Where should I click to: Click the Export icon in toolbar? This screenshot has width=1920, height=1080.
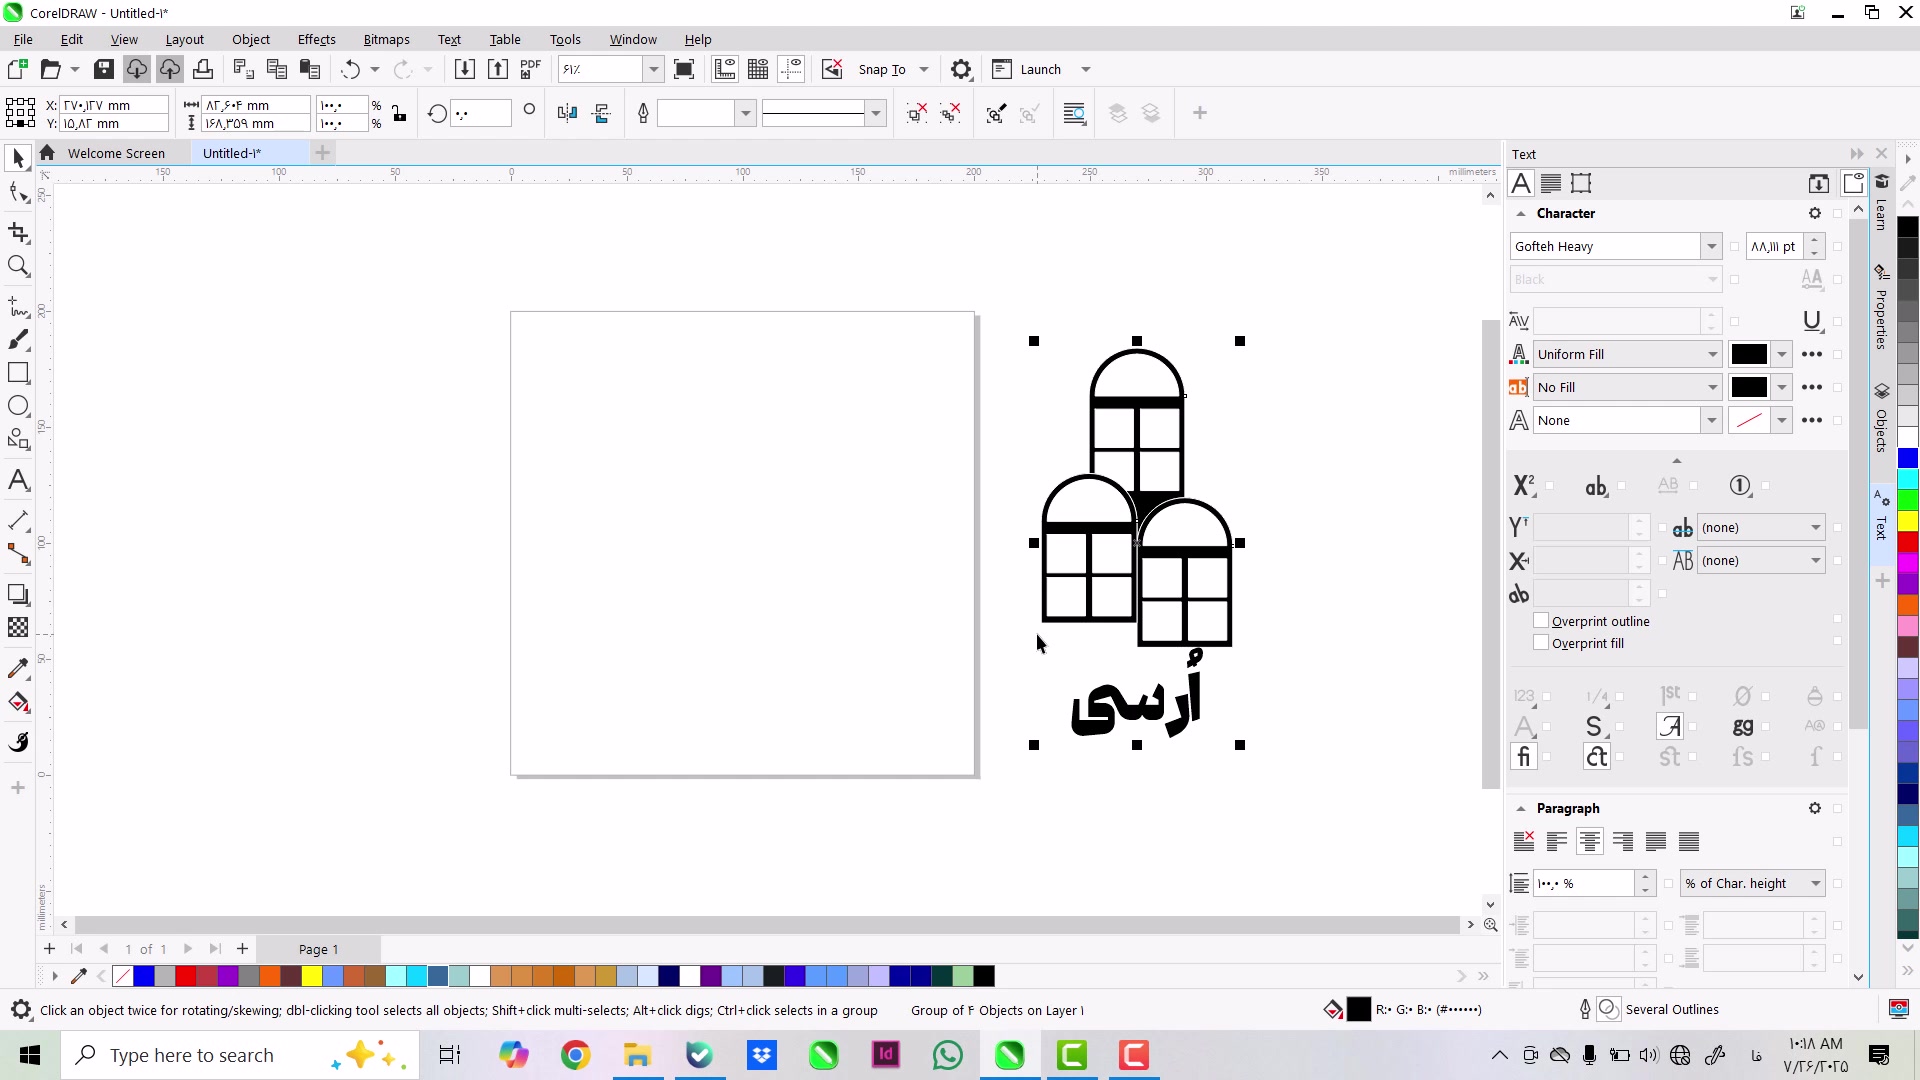click(x=498, y=69)
